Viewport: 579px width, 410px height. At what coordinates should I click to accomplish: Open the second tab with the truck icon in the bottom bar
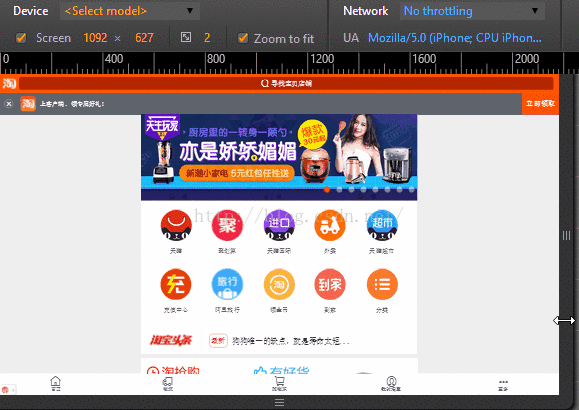[x=168, y=383]
